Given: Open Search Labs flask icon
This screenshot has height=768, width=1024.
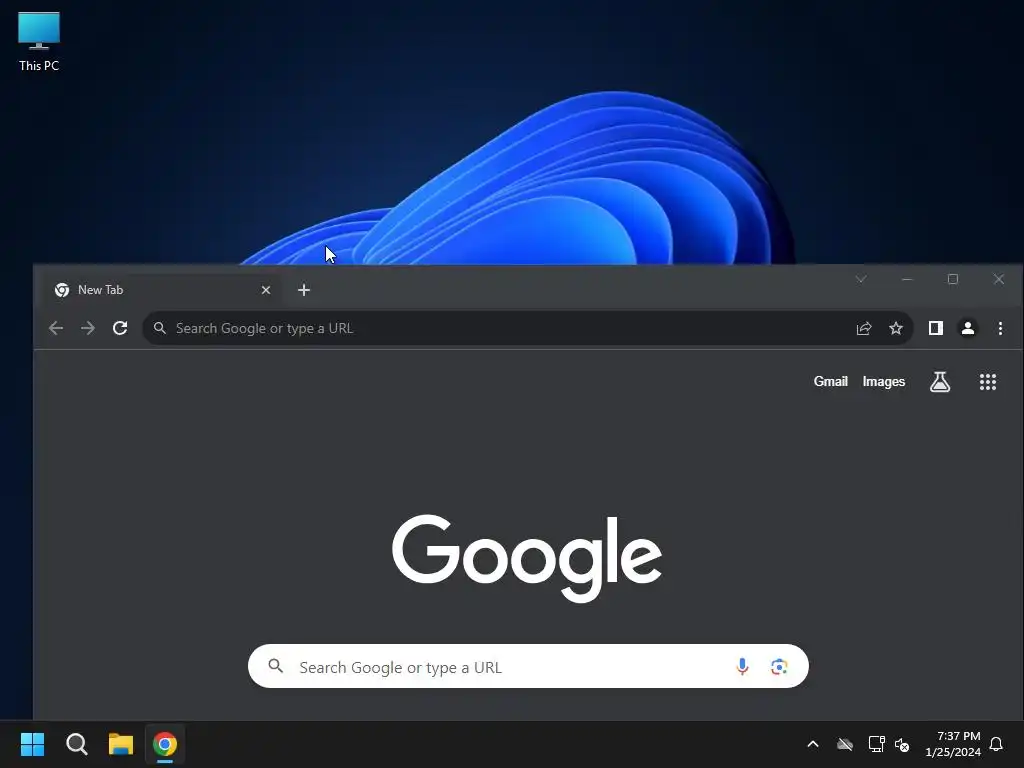Looking at the screenshot, I should pos(940,381).
